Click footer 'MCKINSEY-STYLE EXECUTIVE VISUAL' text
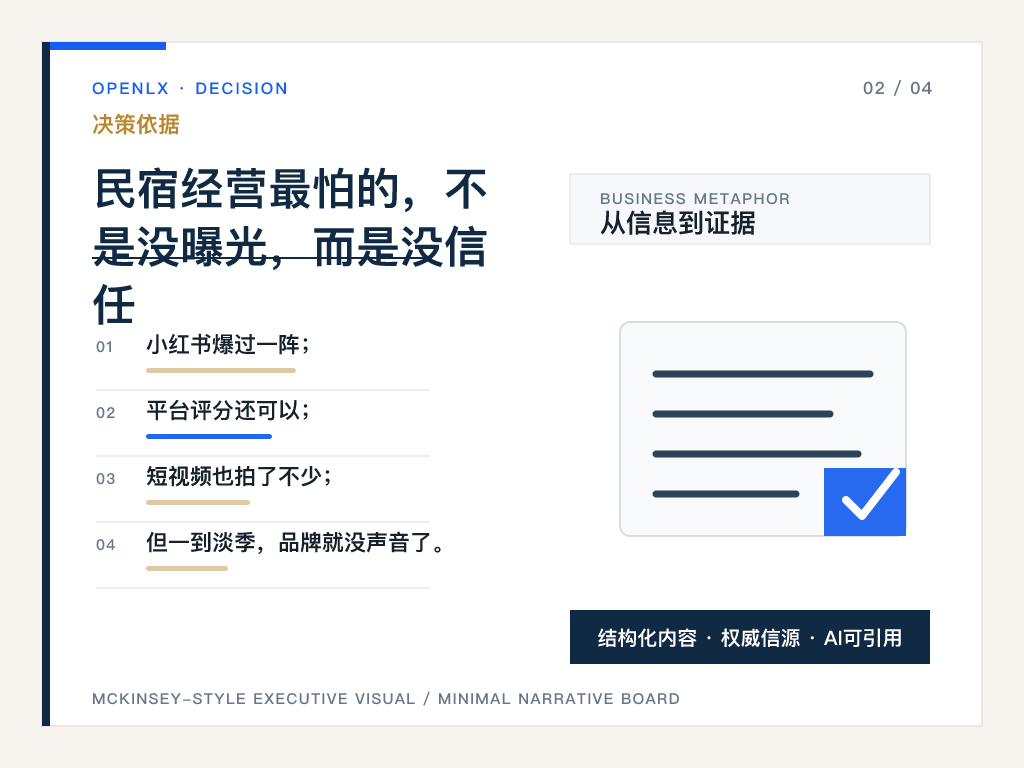Image resolution: width=1024 pixels, height=768 pixels. (x=253, y=699)
